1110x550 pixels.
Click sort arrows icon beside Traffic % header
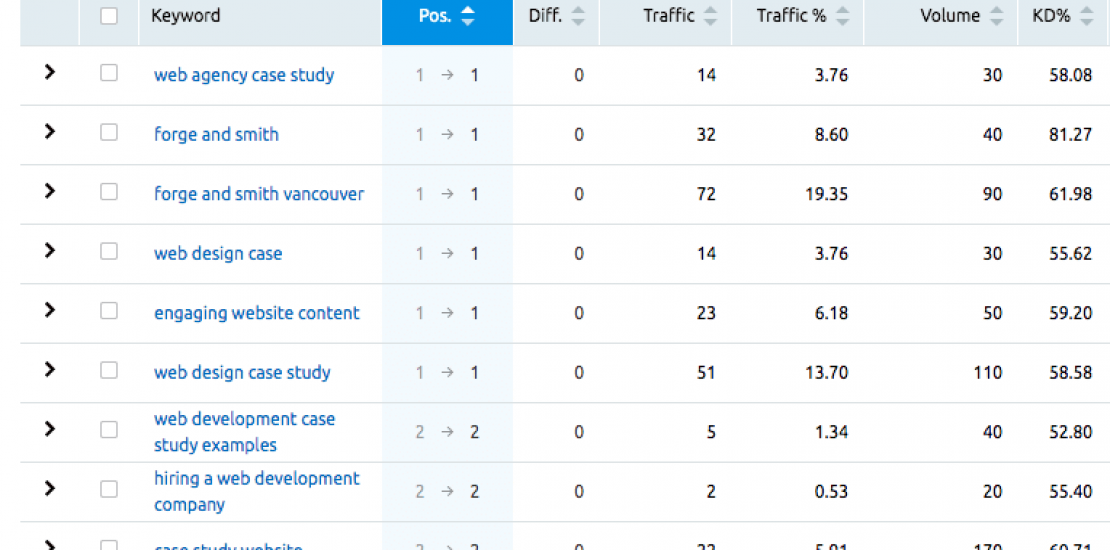pos(843,16)
